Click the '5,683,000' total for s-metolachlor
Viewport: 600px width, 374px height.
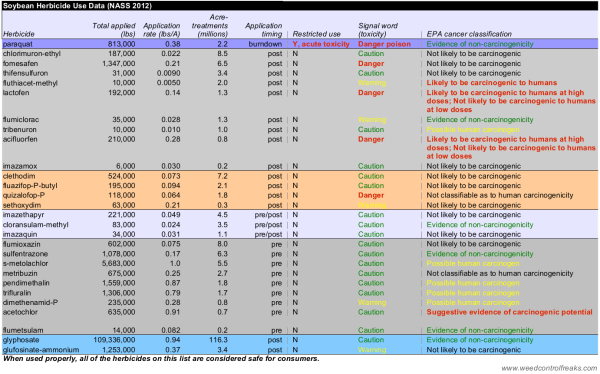point(119,263)
